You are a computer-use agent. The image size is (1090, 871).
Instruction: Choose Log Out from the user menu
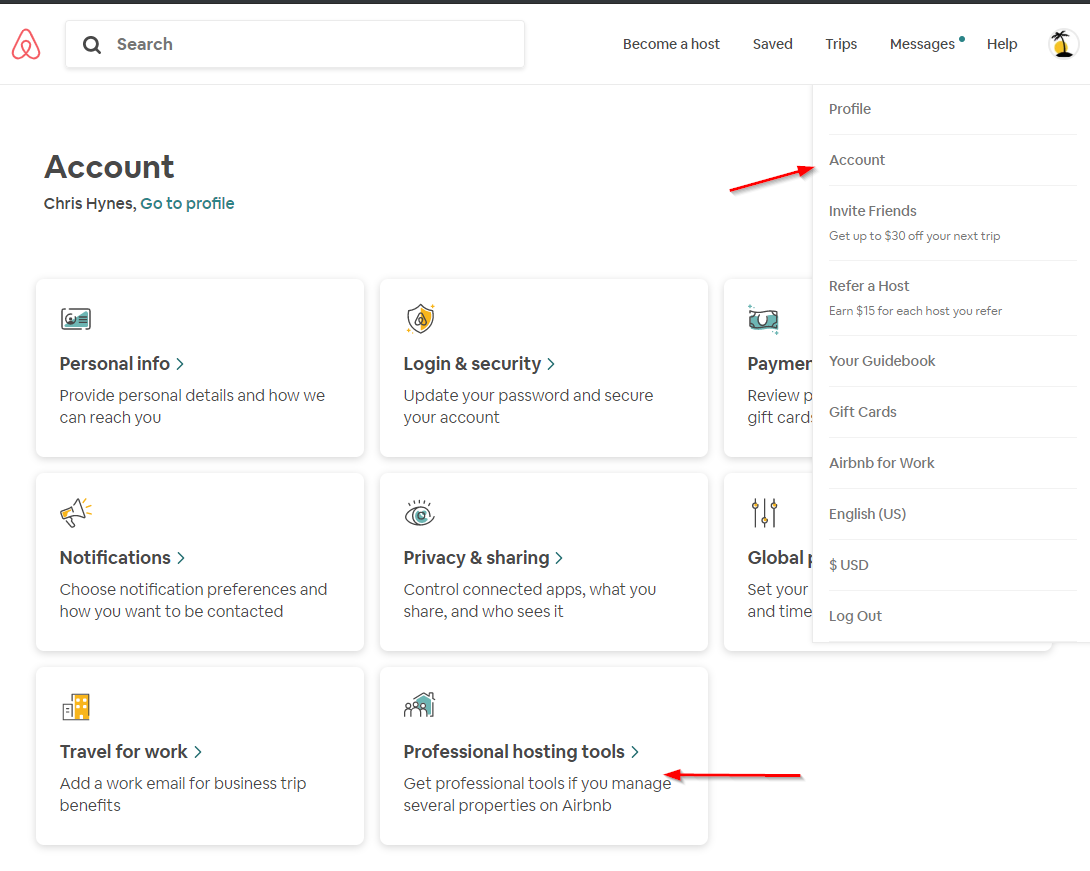pos(855,616)
